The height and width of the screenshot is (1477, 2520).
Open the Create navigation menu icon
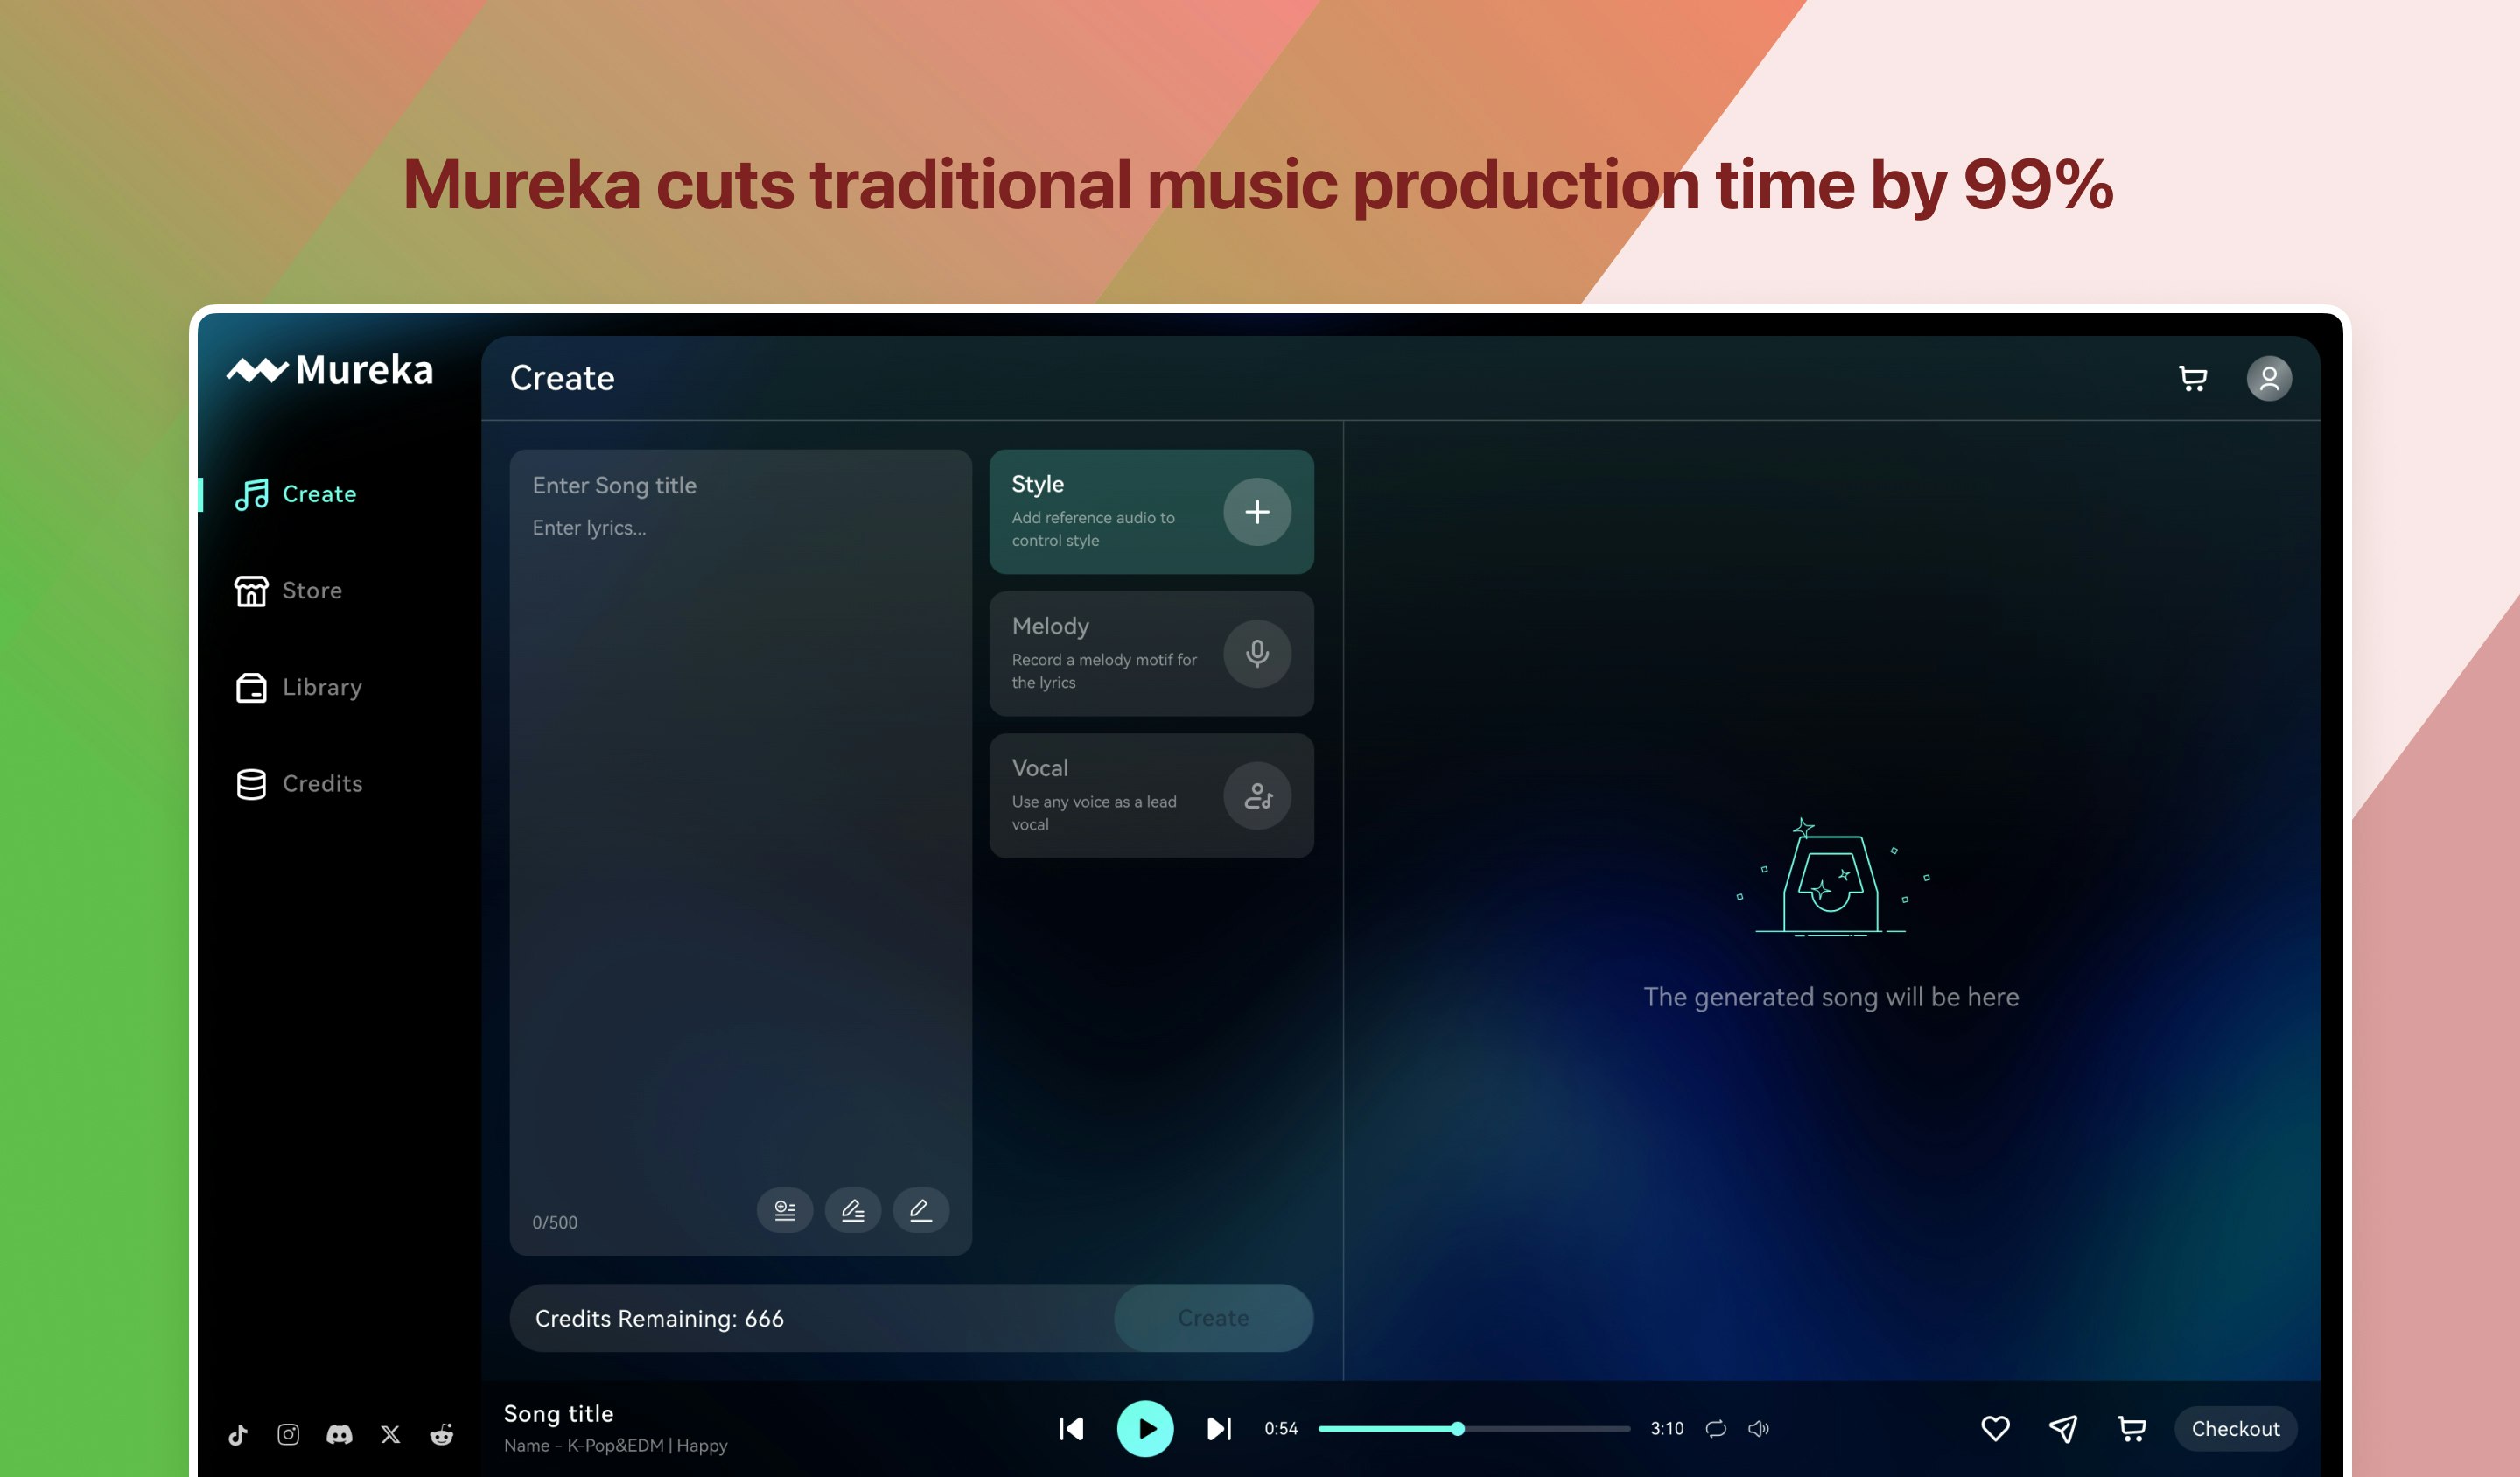point(253,494)
